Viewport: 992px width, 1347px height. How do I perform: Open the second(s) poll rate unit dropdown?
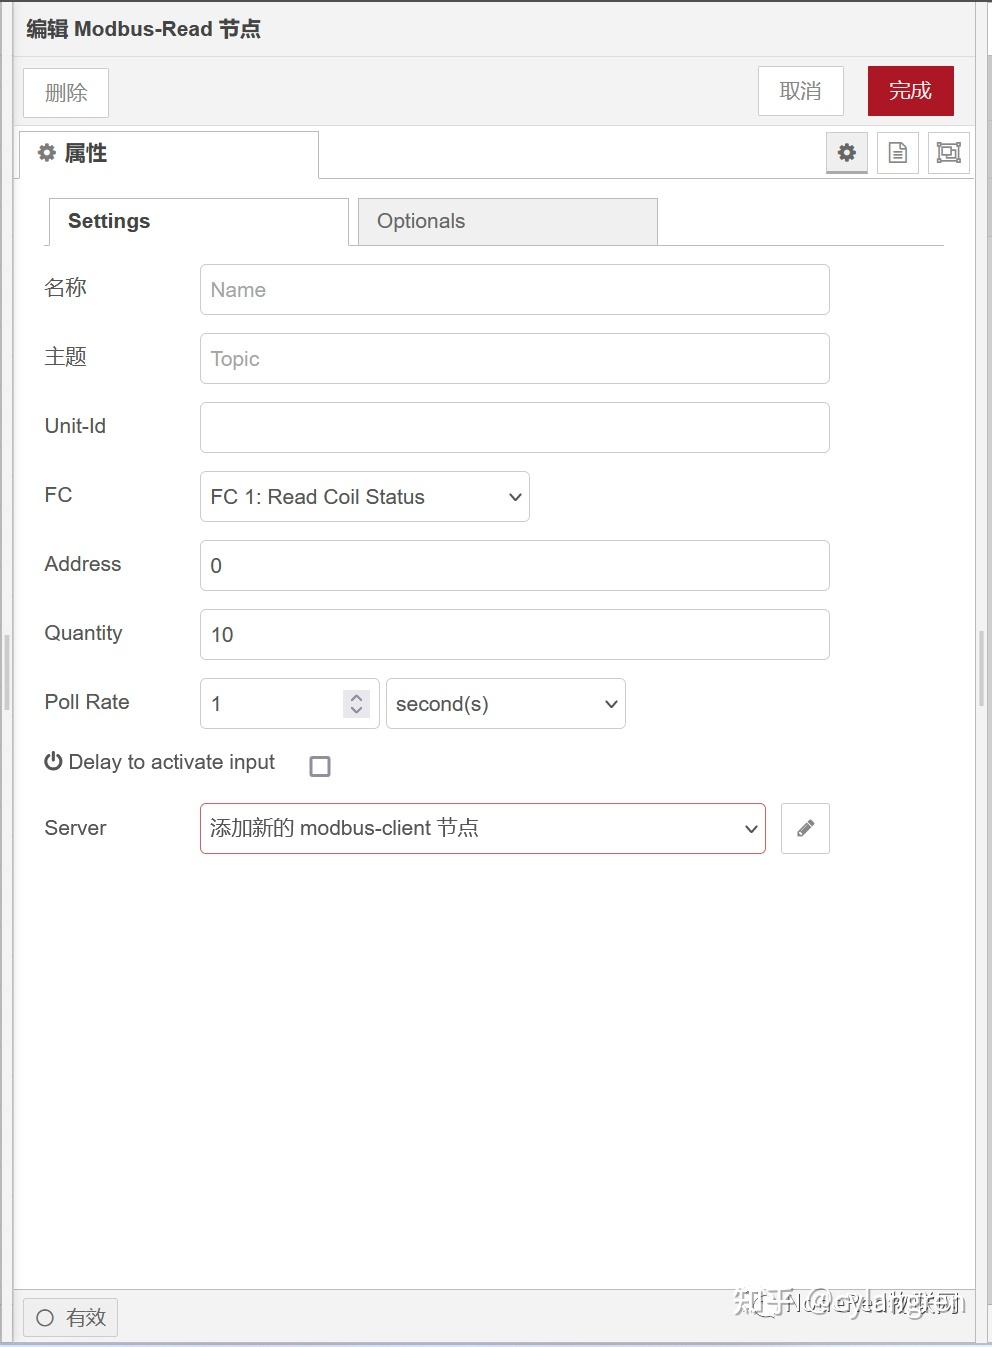click(x=506, y=704)
